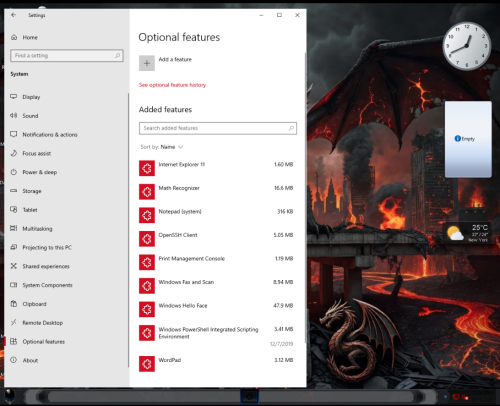This screenshot has width=500, height=406.
Task: Open the Home icon in sidebar
Action: (x=14, y=37)
